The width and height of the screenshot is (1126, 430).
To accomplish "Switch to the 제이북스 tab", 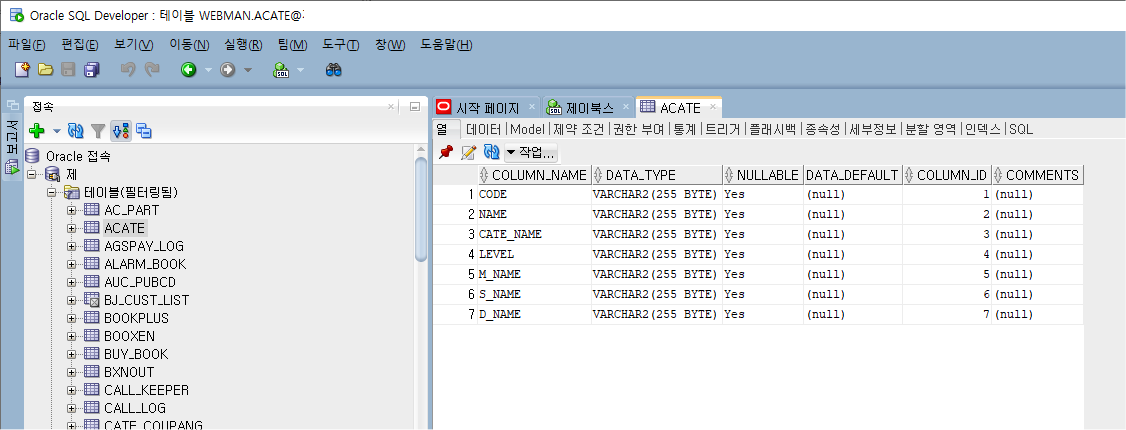I will pos(589,108).
